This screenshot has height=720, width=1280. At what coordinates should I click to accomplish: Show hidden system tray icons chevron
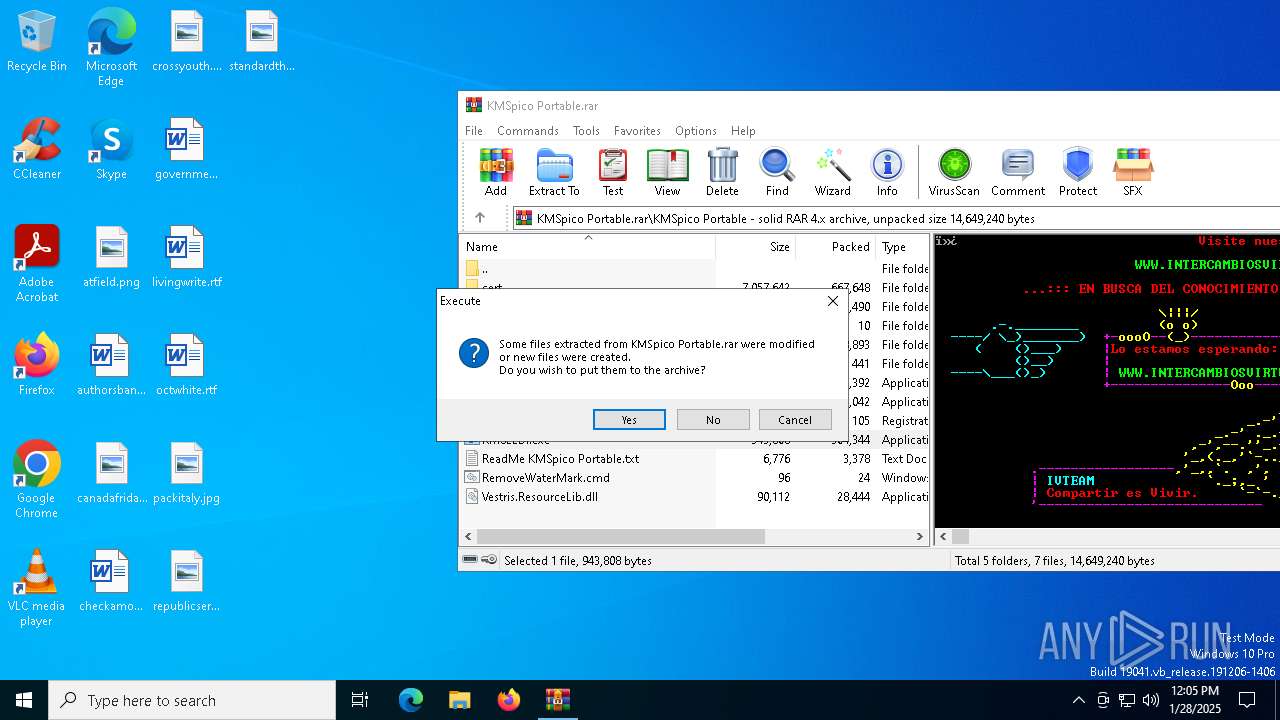pyautogui.click(x=1078, y=700)
